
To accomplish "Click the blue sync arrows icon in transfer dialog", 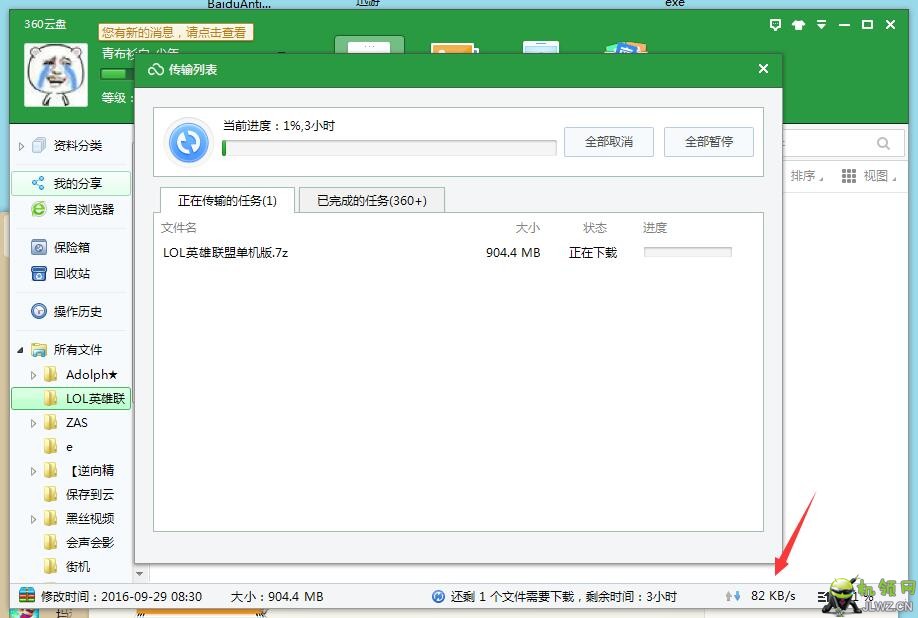I will click(x=189, y=142).
